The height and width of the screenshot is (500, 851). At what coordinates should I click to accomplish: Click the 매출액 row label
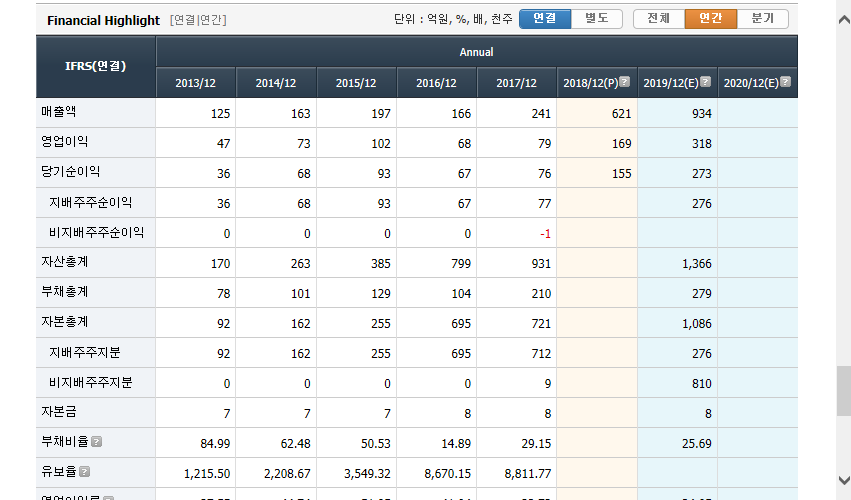(x=59, y=112)
